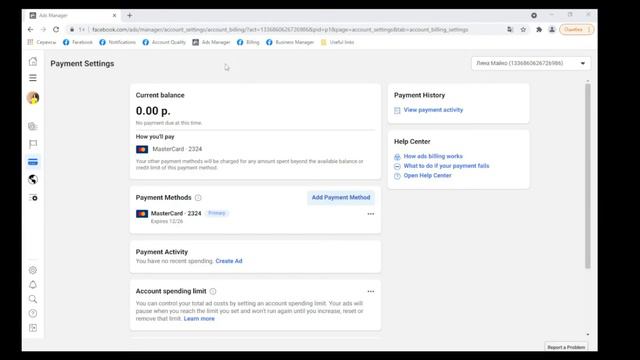Viewport: 640px width, 360px height.
Task: Open the flag pages icon in sidebar
Action: (33, 144)
